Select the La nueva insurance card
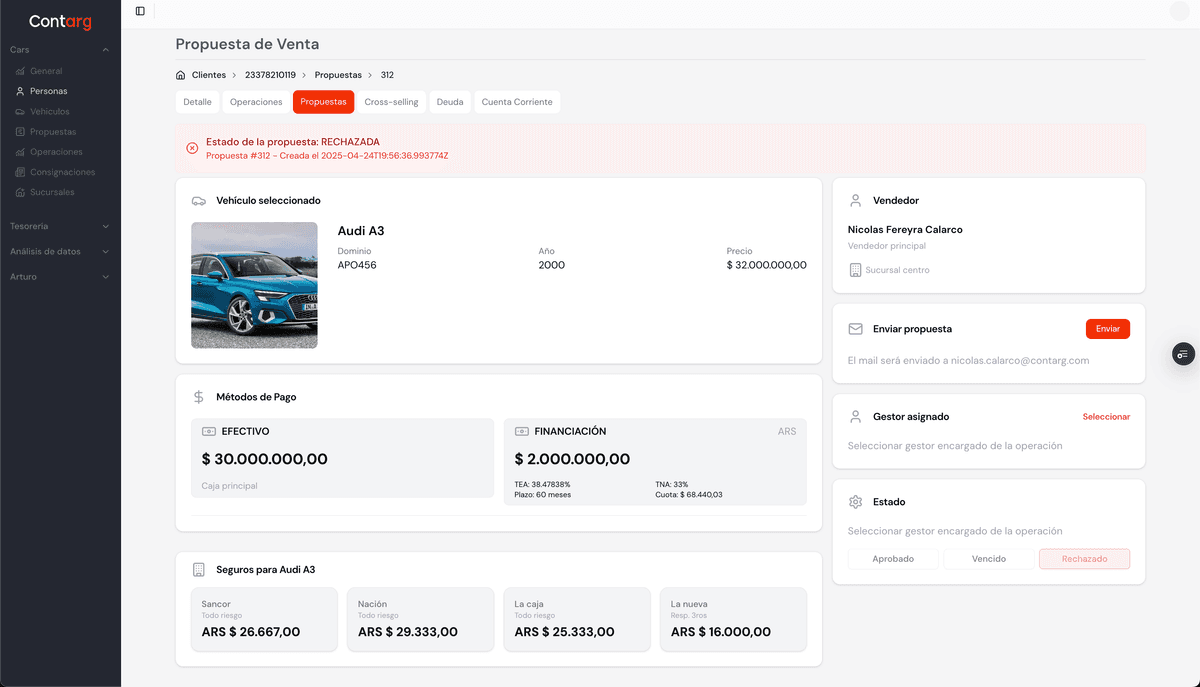Viewport: 1200px width, 687px height. point(733,620)
